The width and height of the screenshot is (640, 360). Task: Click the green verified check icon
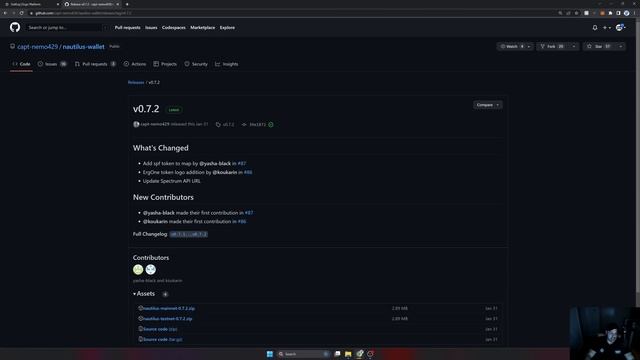[x=271, y=124]
